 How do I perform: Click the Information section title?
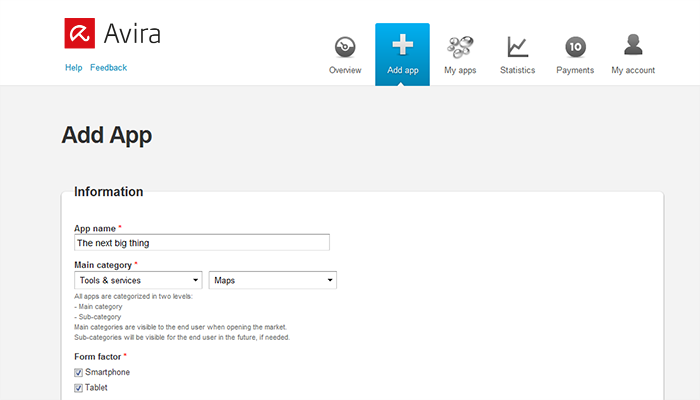pos(108,192)
